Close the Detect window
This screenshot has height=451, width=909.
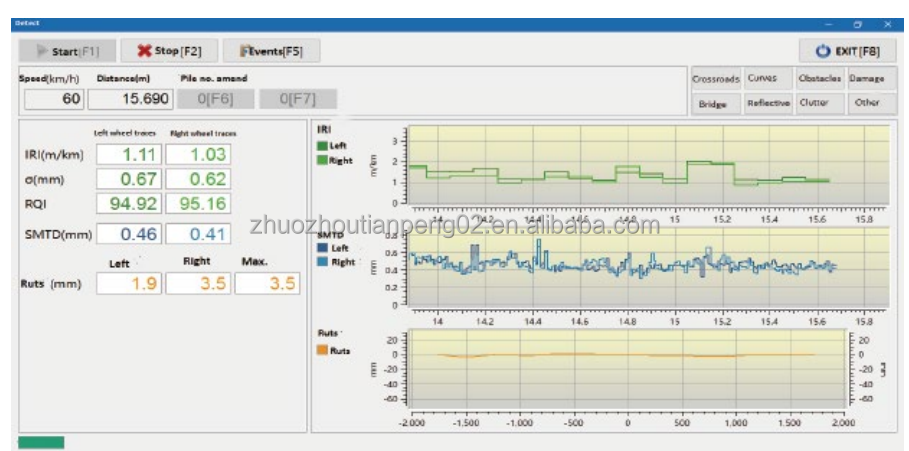click(x=888, y=24)
